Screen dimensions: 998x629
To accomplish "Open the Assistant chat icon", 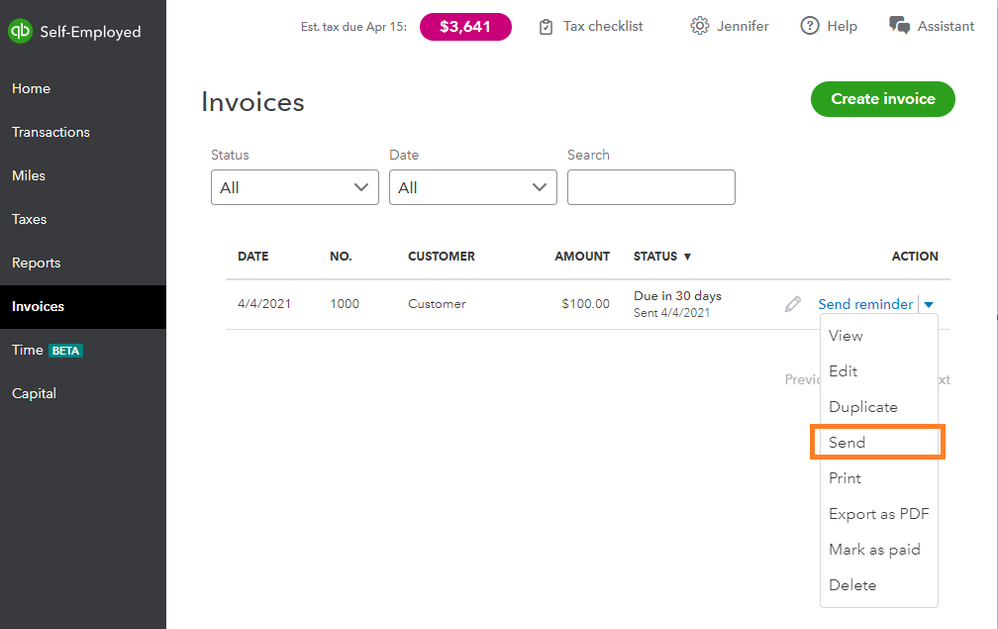I will click(899, 25).
